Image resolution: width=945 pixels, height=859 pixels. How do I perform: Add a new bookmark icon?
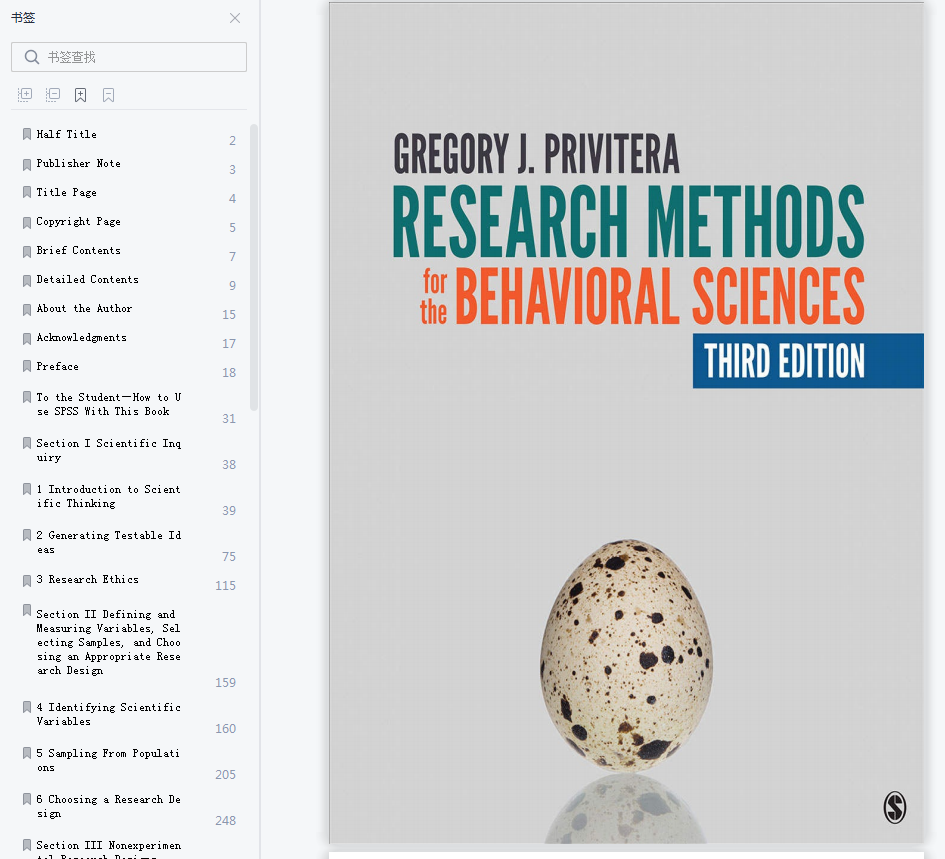80,95
